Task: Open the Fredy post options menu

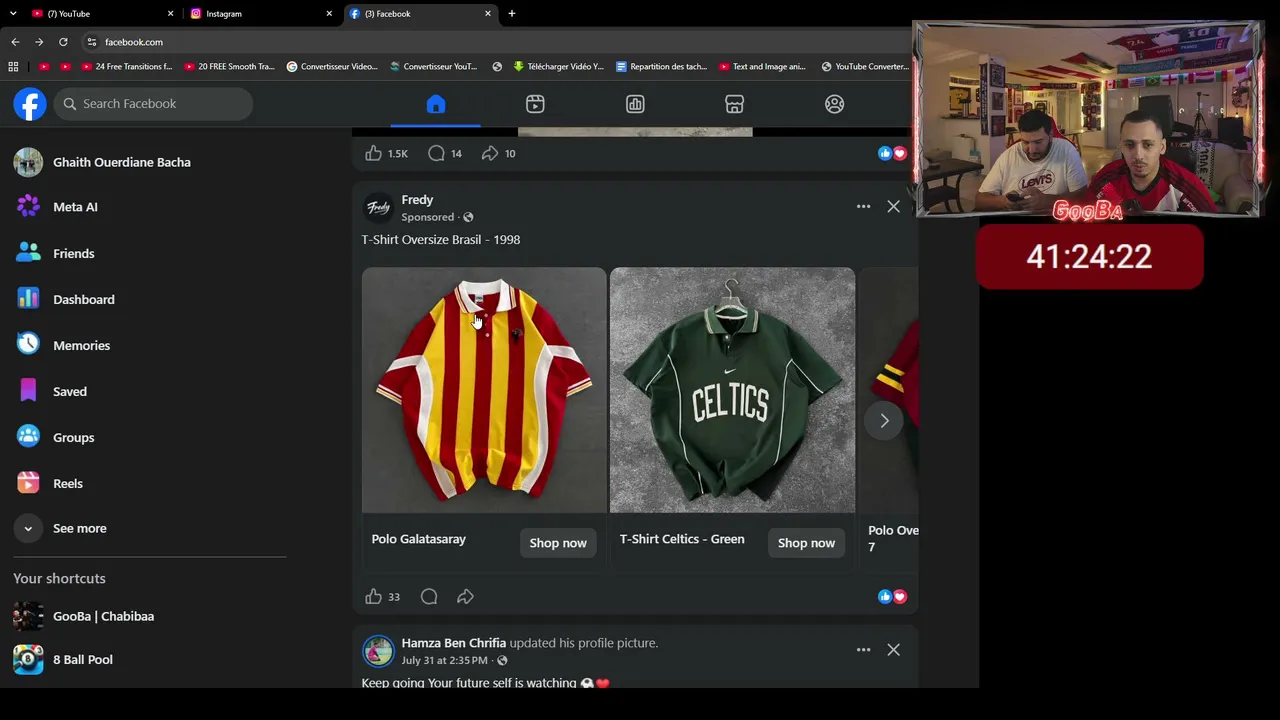Action: click(x=863, y=207)
